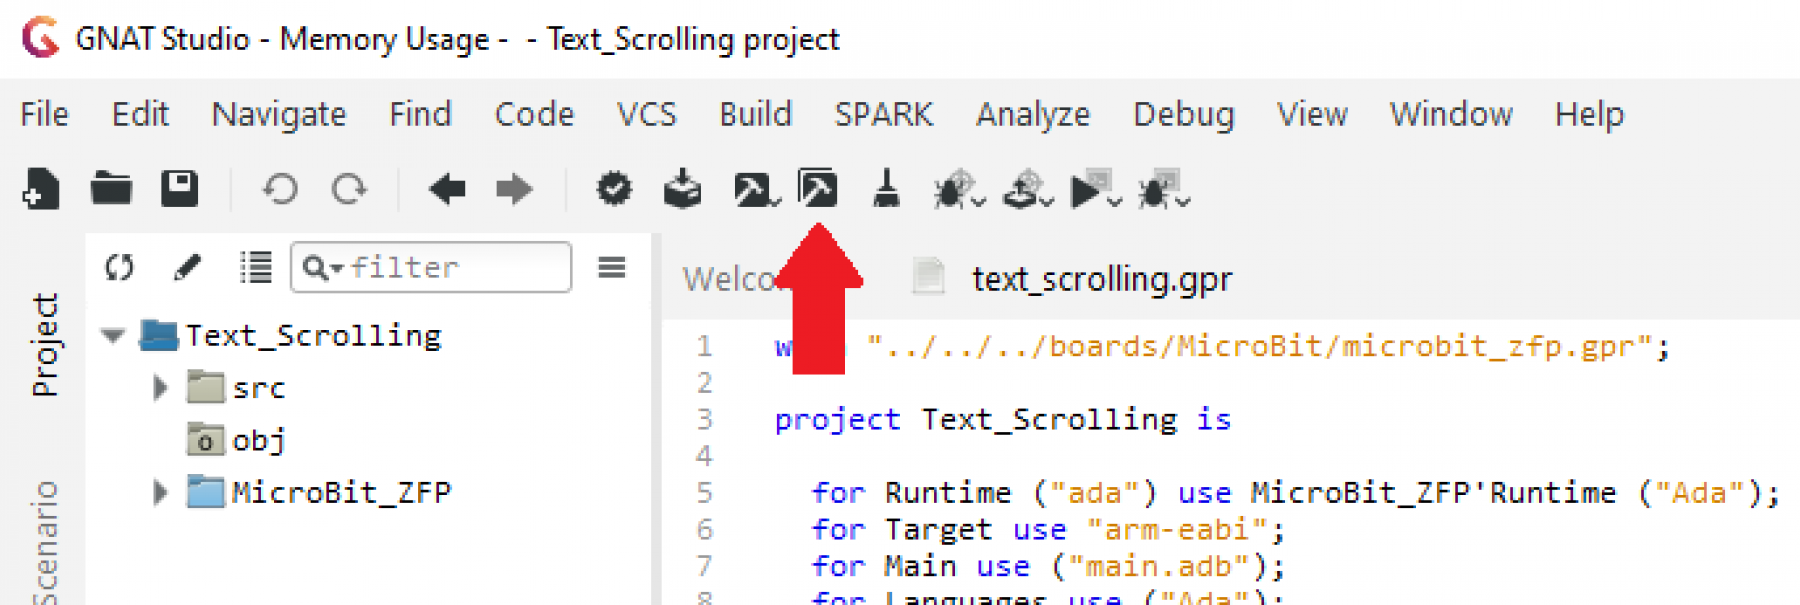Click the GNAT Studio logo in title bar
Image resolution: width=1800 pixels, height=605 pixels.
[41, 38]
